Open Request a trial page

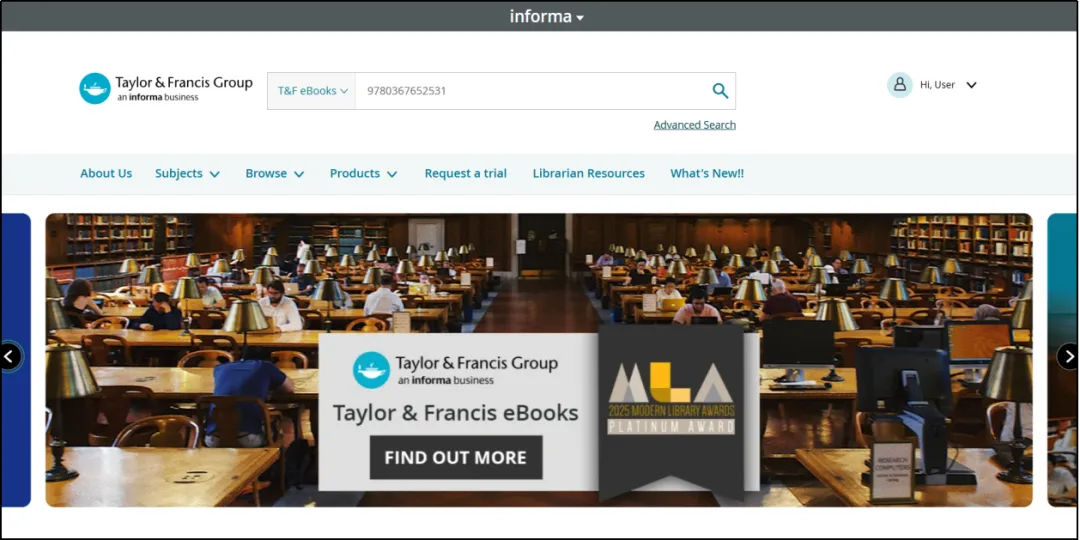[466, 174]
